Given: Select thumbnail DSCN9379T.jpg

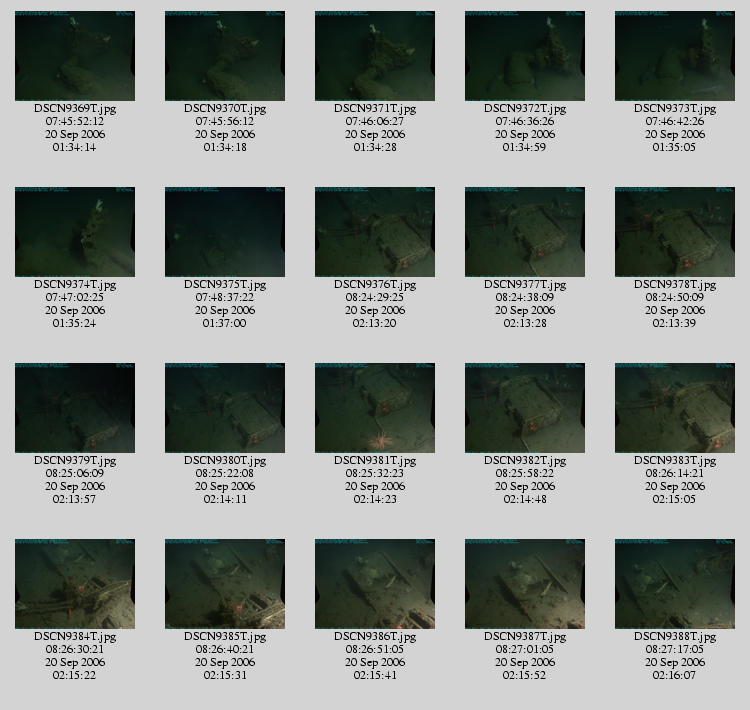Looking at the screenshot, I should (75, 408).
